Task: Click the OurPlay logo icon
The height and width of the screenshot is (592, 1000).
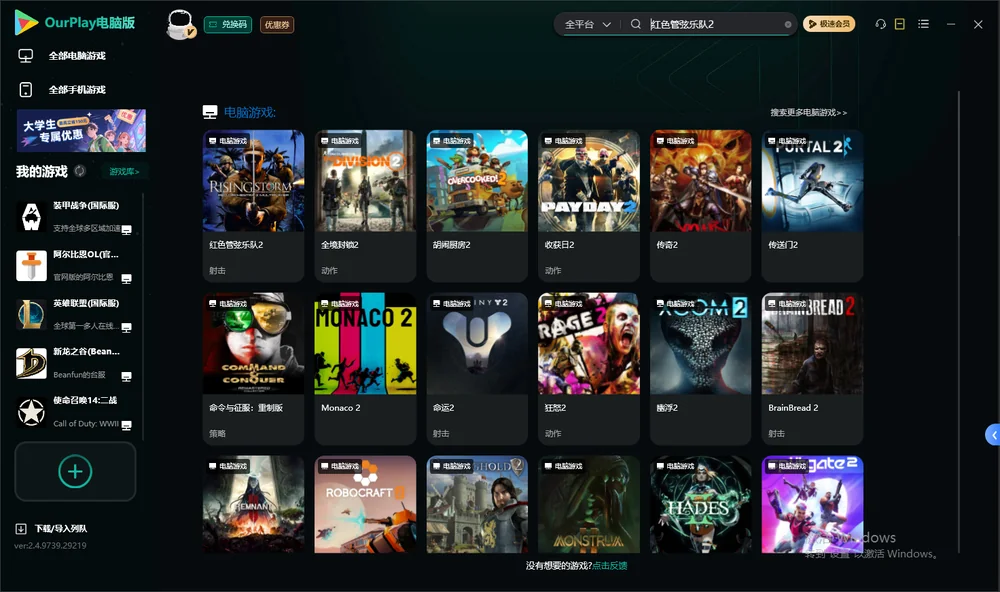Action: point(26,22)
